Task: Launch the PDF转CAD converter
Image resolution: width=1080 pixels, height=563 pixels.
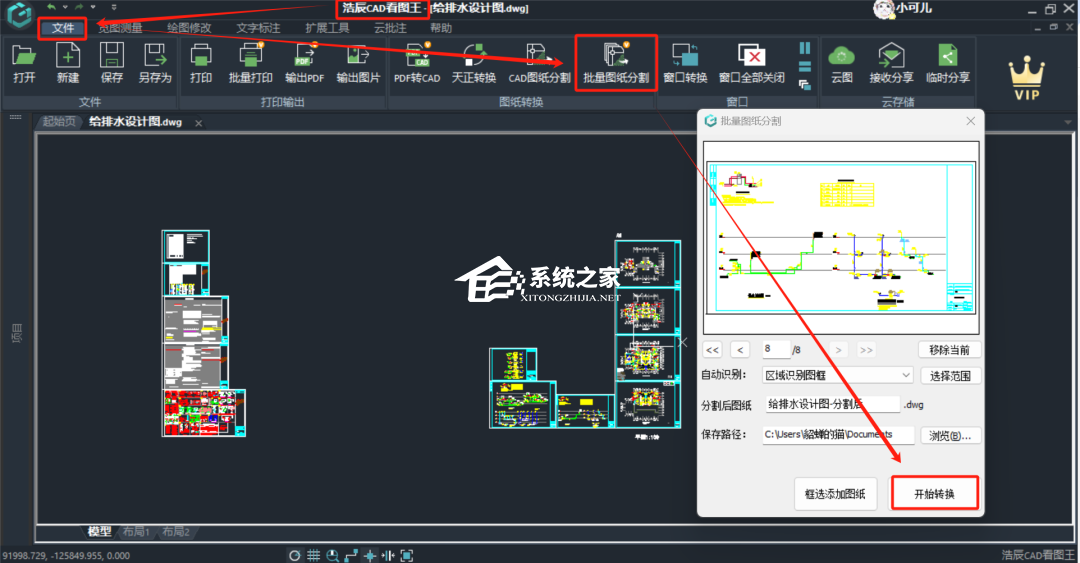Action: [417, 63]
